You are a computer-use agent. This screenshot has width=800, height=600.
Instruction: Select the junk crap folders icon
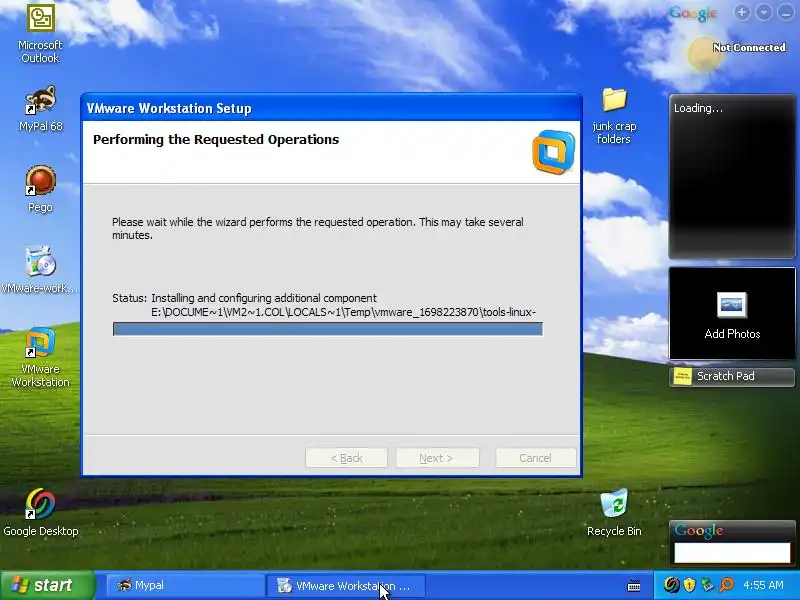click(614, 116)
